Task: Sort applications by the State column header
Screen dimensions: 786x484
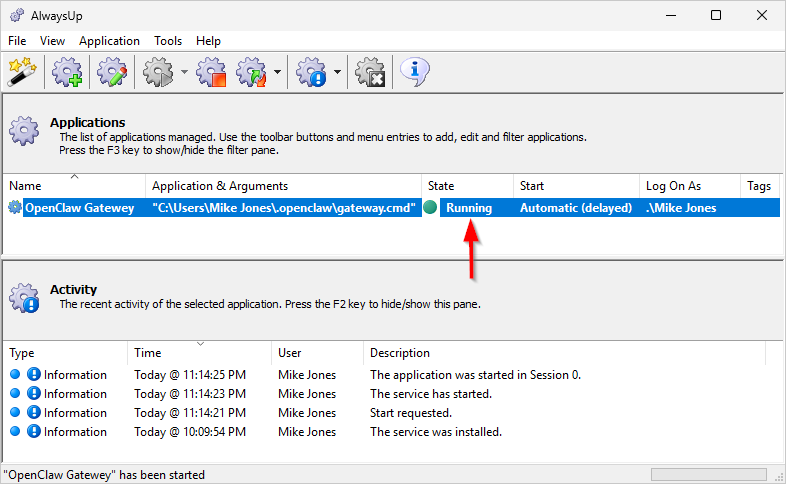Action: (x=466, y=186)
